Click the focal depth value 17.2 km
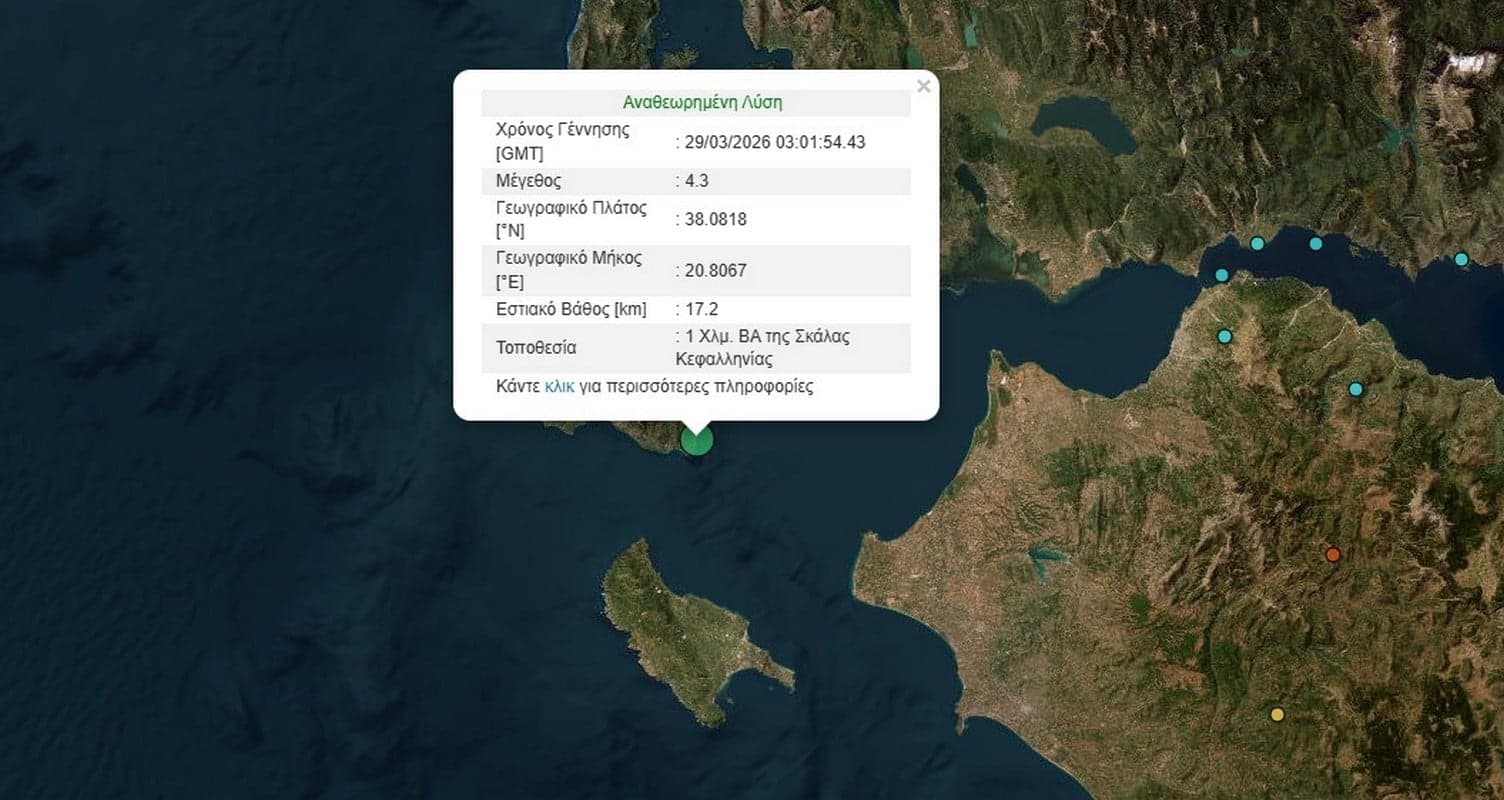Viewport: 1504px width, 800px height. click(x=700, y=309)
